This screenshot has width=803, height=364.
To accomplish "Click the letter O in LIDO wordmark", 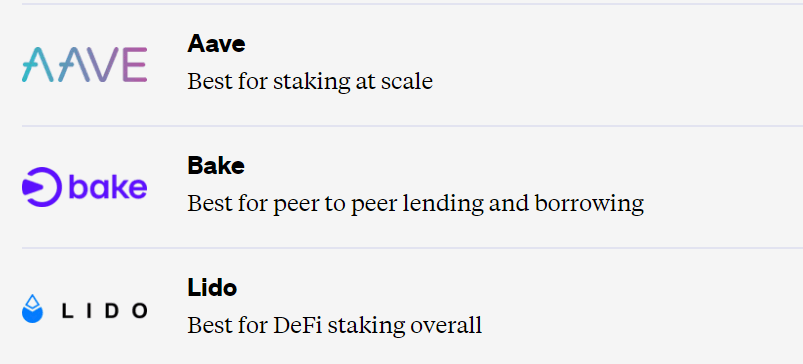I will coord(137,311).
